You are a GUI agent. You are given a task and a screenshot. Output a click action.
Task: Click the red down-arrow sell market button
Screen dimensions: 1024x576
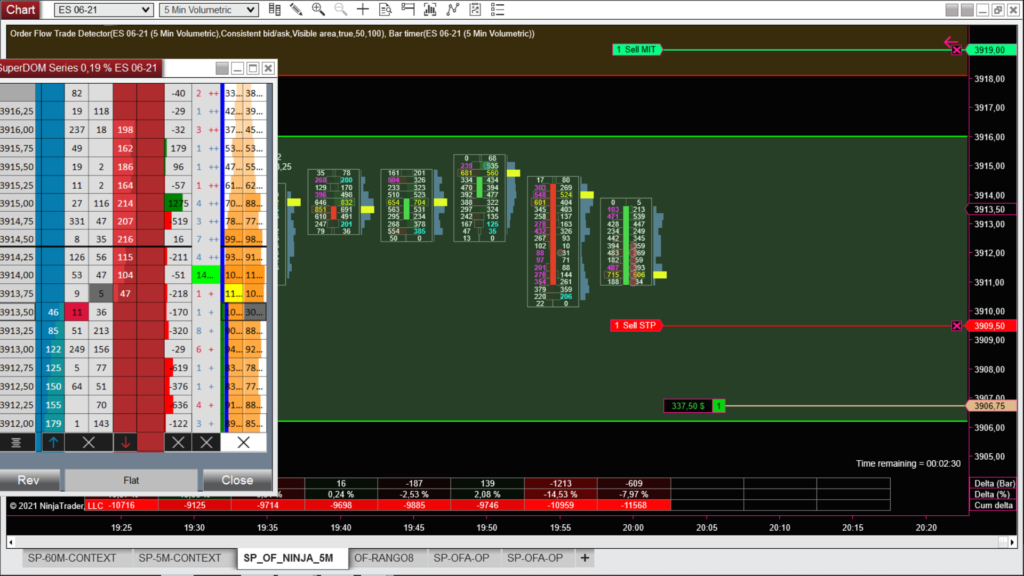[x=125, y=442]
